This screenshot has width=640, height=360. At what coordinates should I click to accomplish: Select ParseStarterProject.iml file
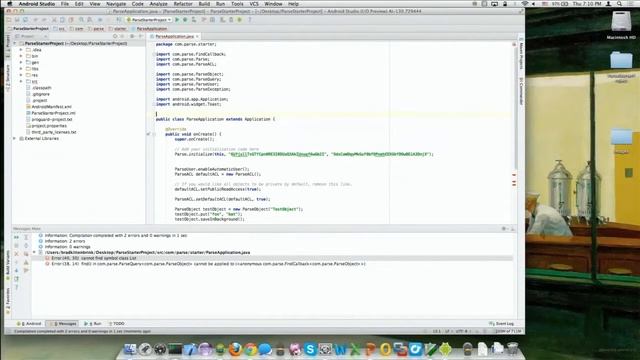click(x=53, y=113)
